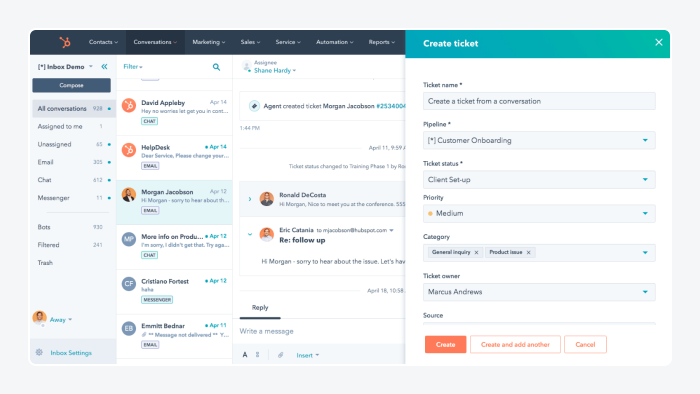Open conversation search magnifier icon

point(216,67)
